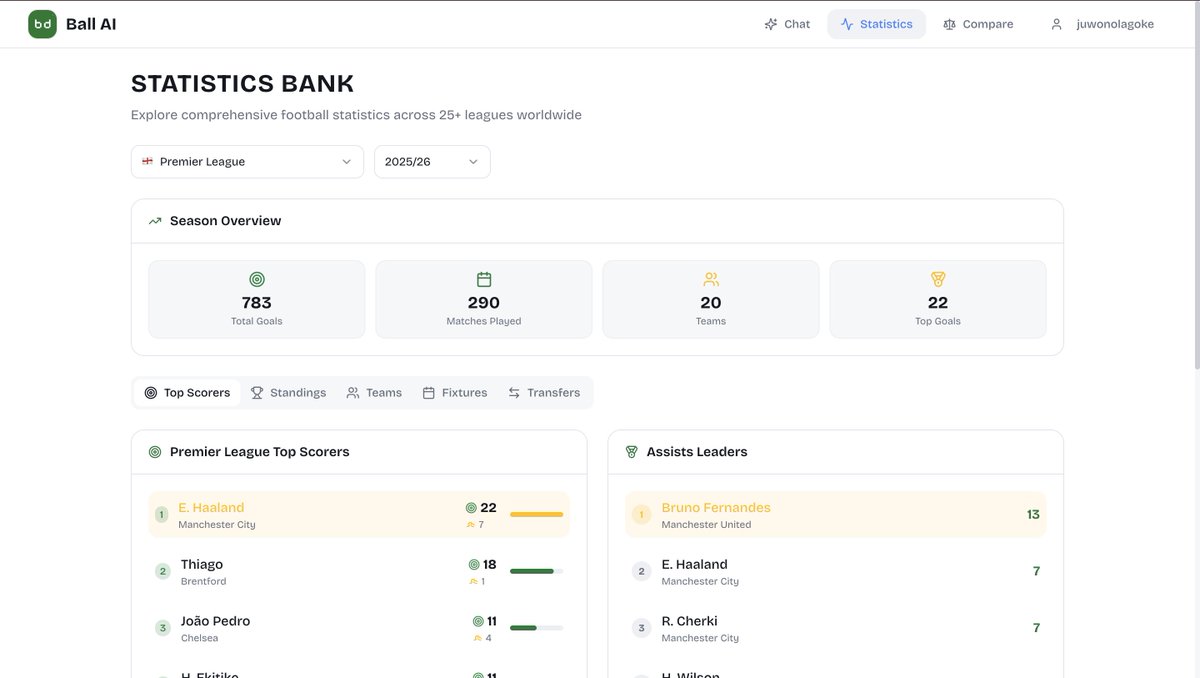Click Haaland's assists icon beside 7

point(471,525)
